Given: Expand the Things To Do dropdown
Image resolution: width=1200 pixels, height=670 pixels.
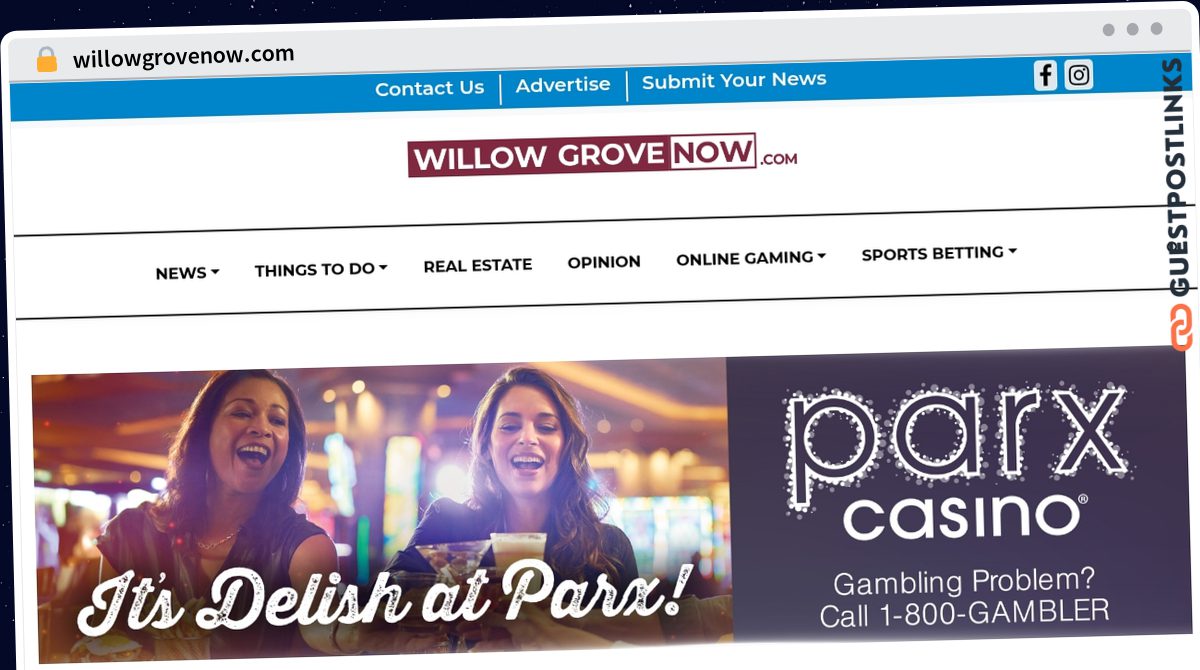Looking at the screenshot, I should [321, 269].
